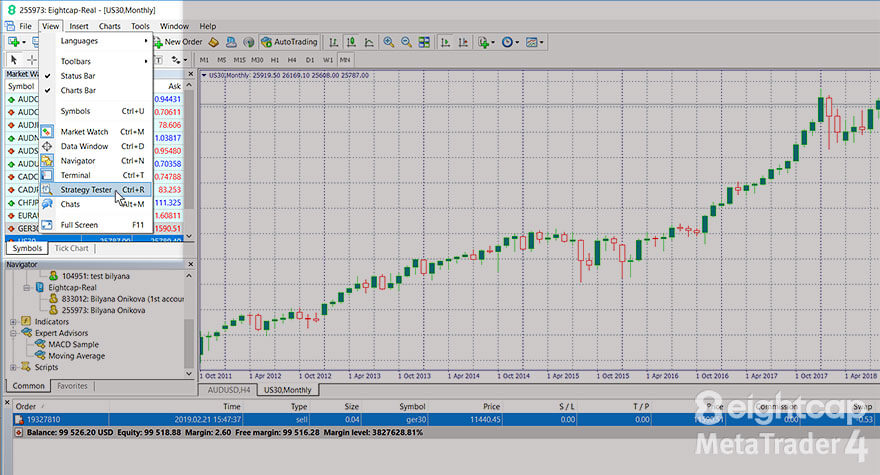Set timeframe to H1
This screenshot has height=475, width=880.
point(275,60)
